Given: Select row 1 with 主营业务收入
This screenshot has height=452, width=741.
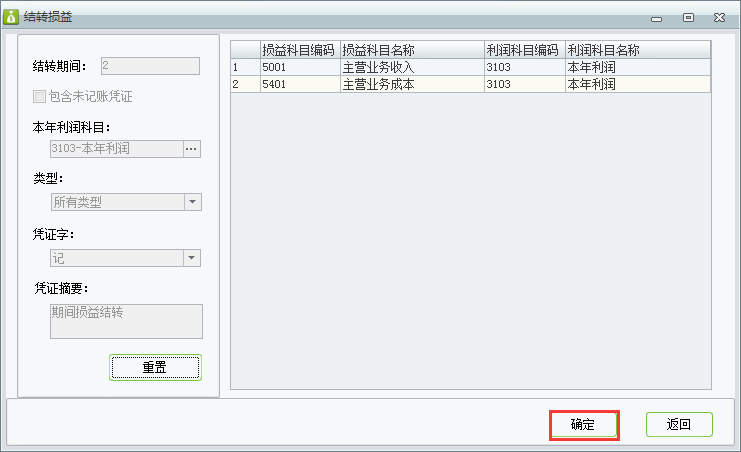Looking at the screenshot, I should click(471, 67).
